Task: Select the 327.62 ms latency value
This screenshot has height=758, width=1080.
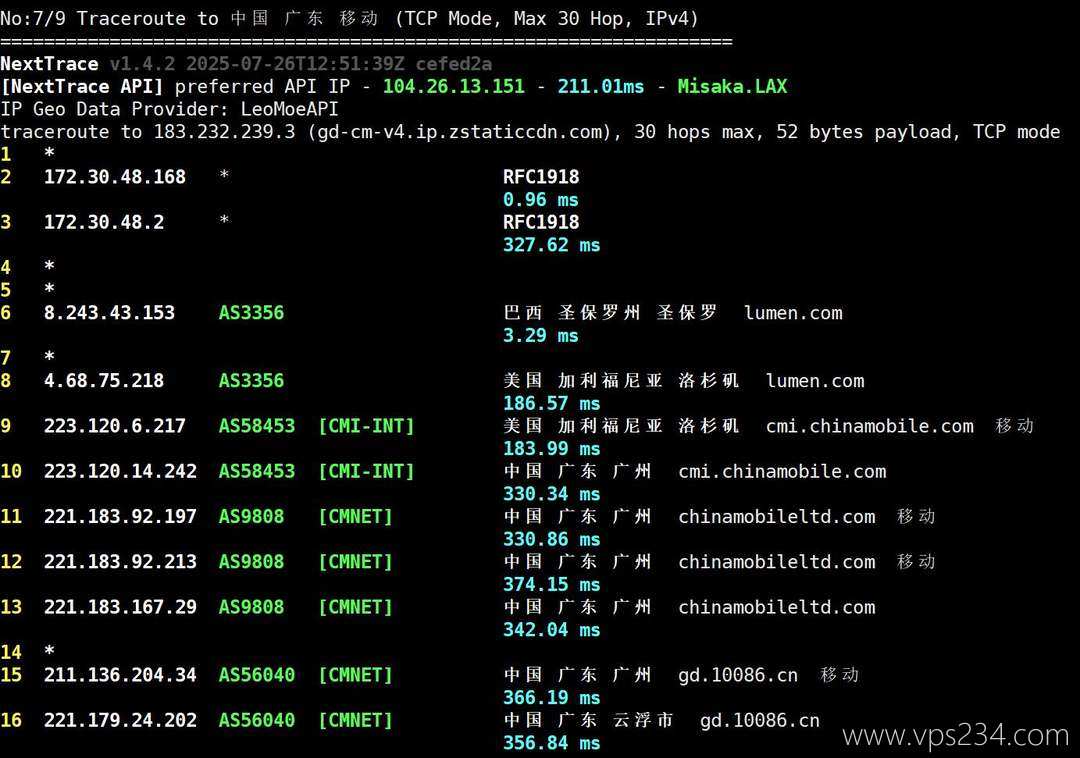Action: pos(551,245)
